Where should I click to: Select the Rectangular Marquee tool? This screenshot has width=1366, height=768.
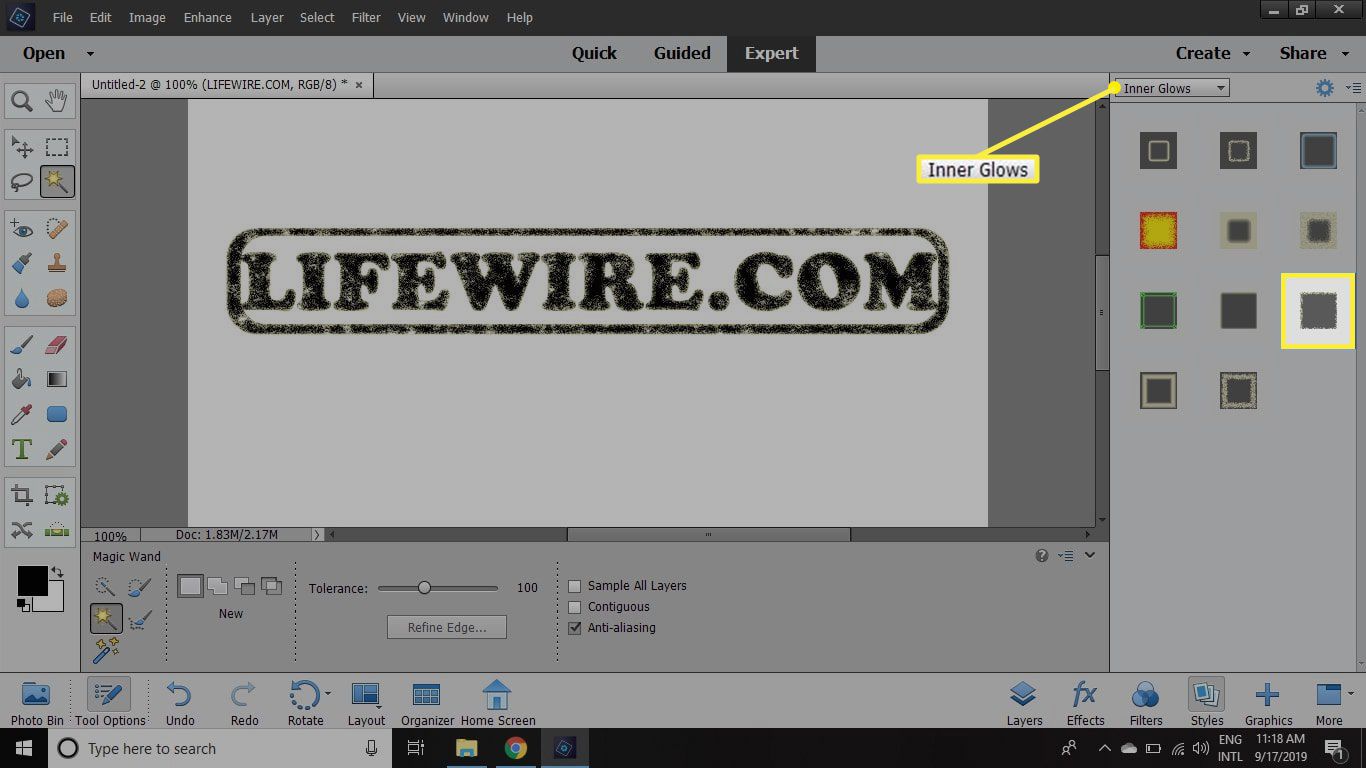pyautogui.click(x=57, y=148)
